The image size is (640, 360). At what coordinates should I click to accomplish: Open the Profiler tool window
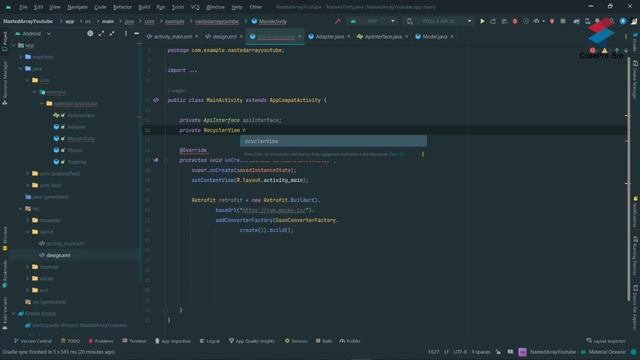point(350,341)
